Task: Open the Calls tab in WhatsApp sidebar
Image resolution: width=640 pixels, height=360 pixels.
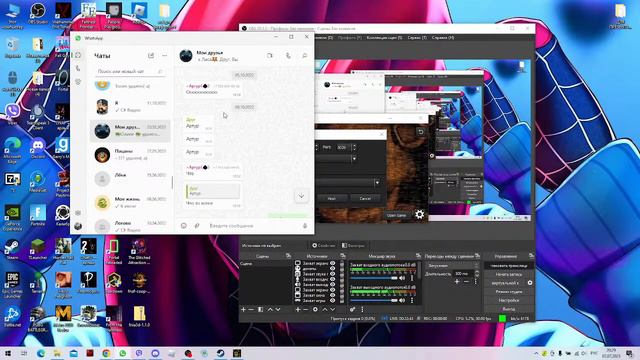Action: click(x=78, y=69)
